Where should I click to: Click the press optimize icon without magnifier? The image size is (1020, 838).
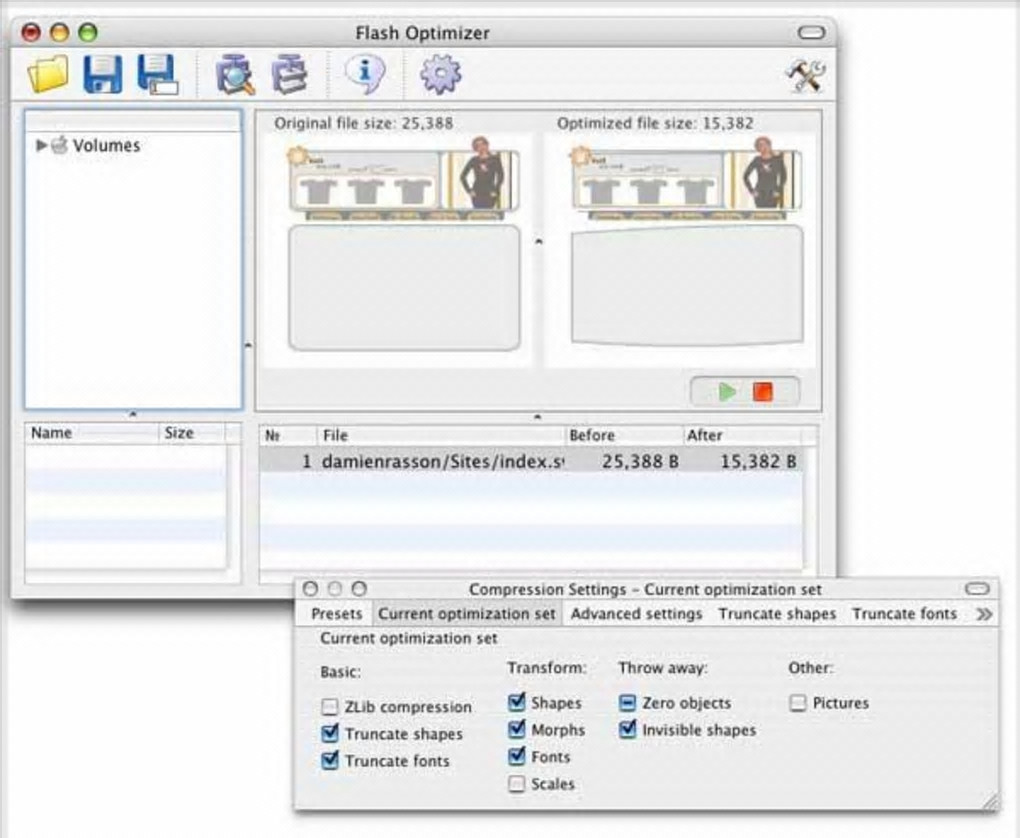coord(290,74)
